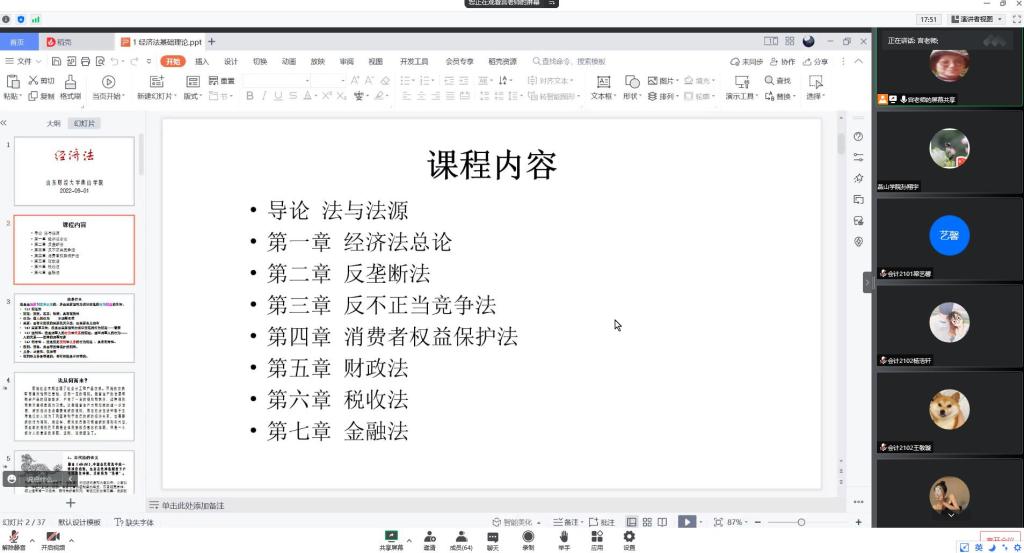Open the 查找 find tool
This screenshot has width=1024, height=553.
[777, 81]
